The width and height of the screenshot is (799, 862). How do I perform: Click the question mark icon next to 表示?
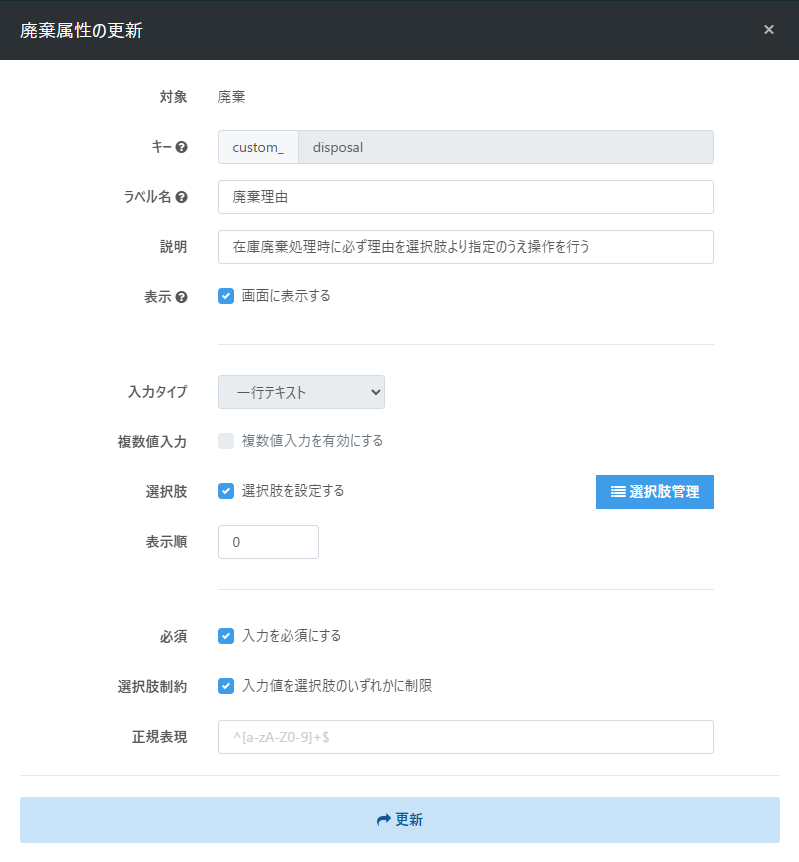[181, 297]
